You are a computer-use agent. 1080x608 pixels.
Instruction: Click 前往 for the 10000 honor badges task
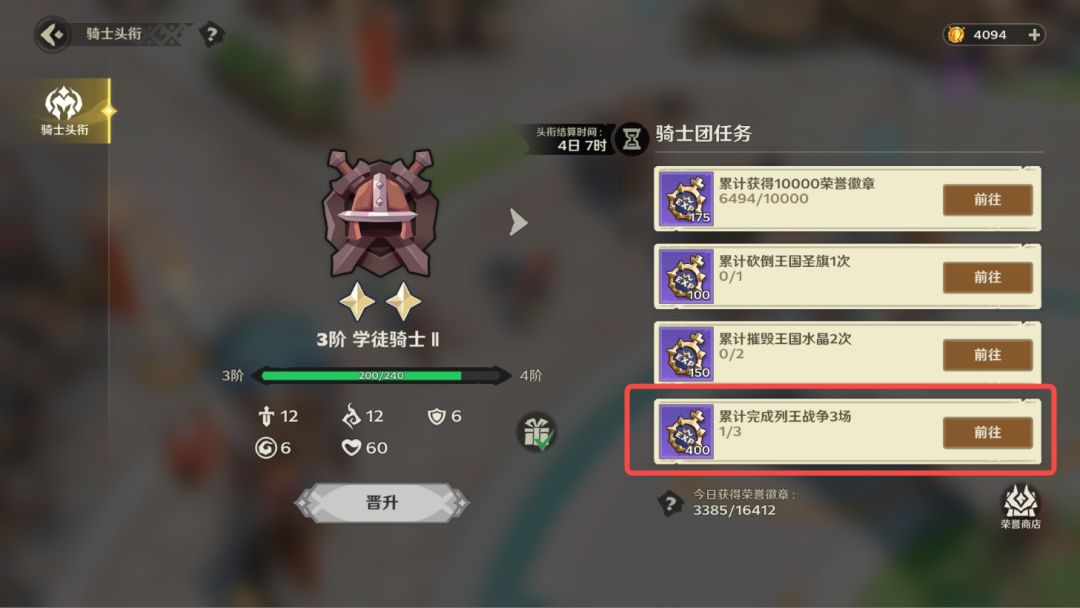point(987,200)
